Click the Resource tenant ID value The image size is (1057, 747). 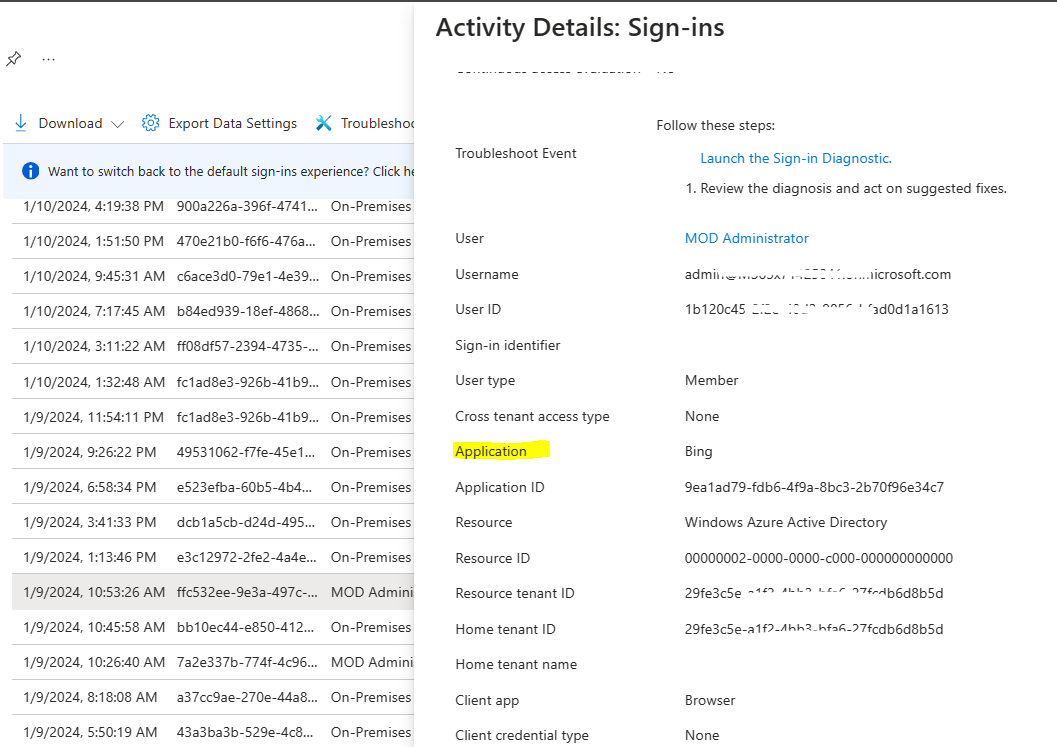click(814, 593)
